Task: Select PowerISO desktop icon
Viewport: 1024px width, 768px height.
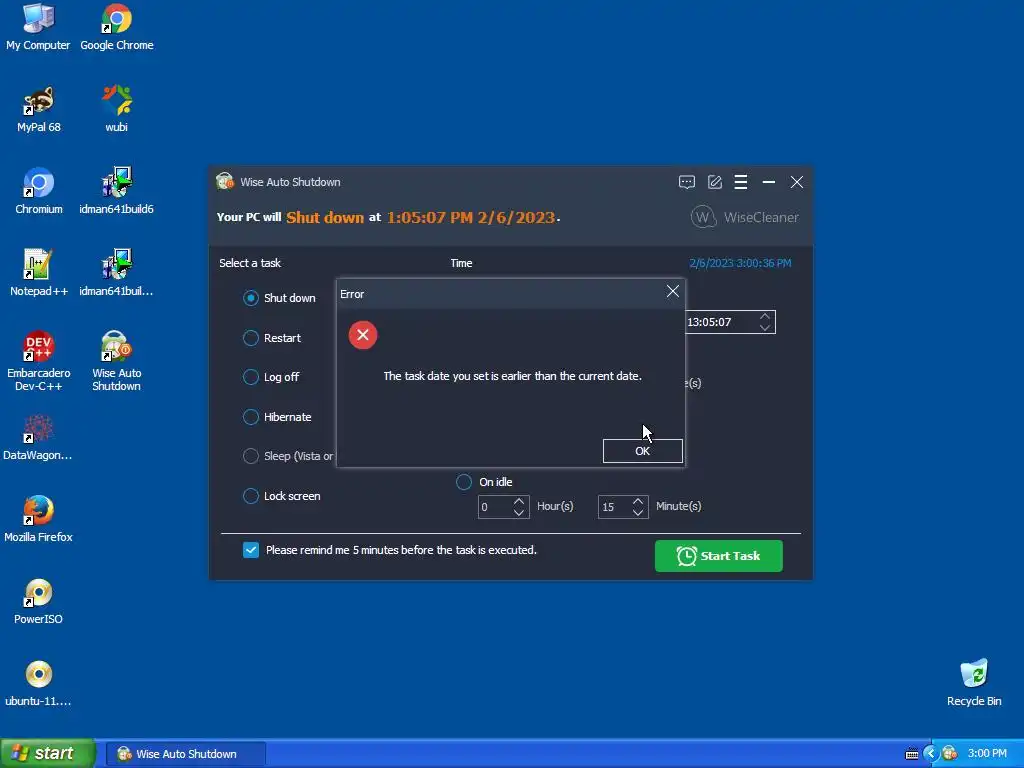Action: coord(39,601)
